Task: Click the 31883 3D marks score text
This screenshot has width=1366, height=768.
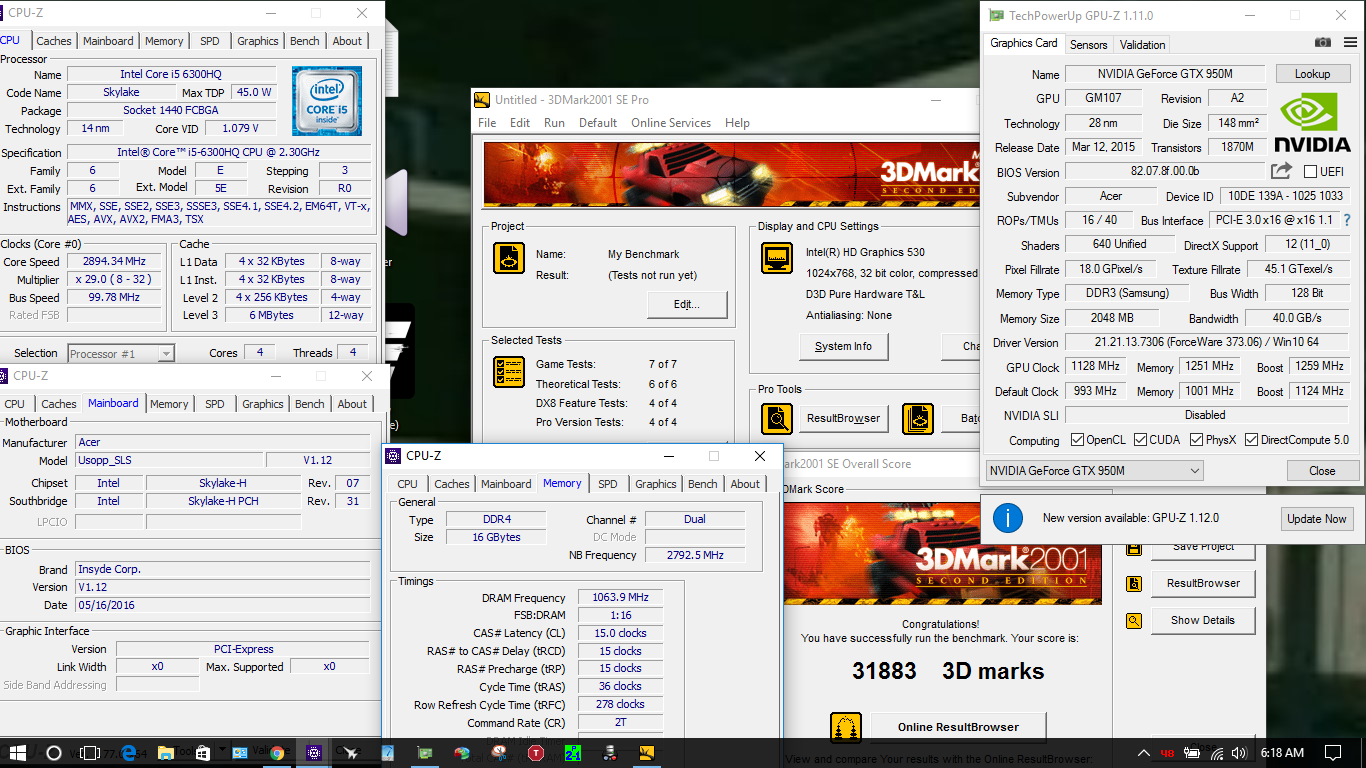Action: point(948,671)
